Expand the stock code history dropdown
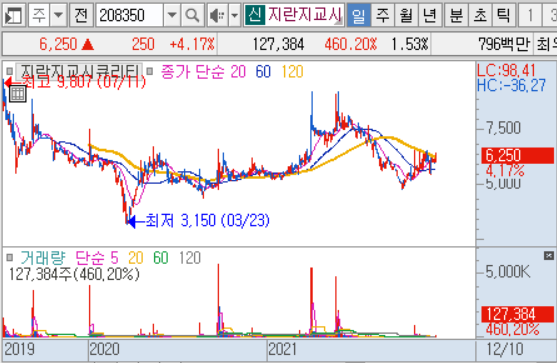Viewport: 557px width, 363px height. 172,15
